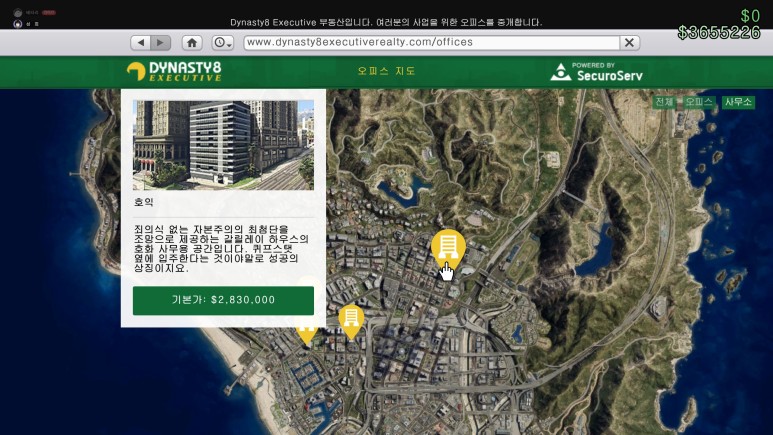Open the browser home page icon

[x=192, y=42]
